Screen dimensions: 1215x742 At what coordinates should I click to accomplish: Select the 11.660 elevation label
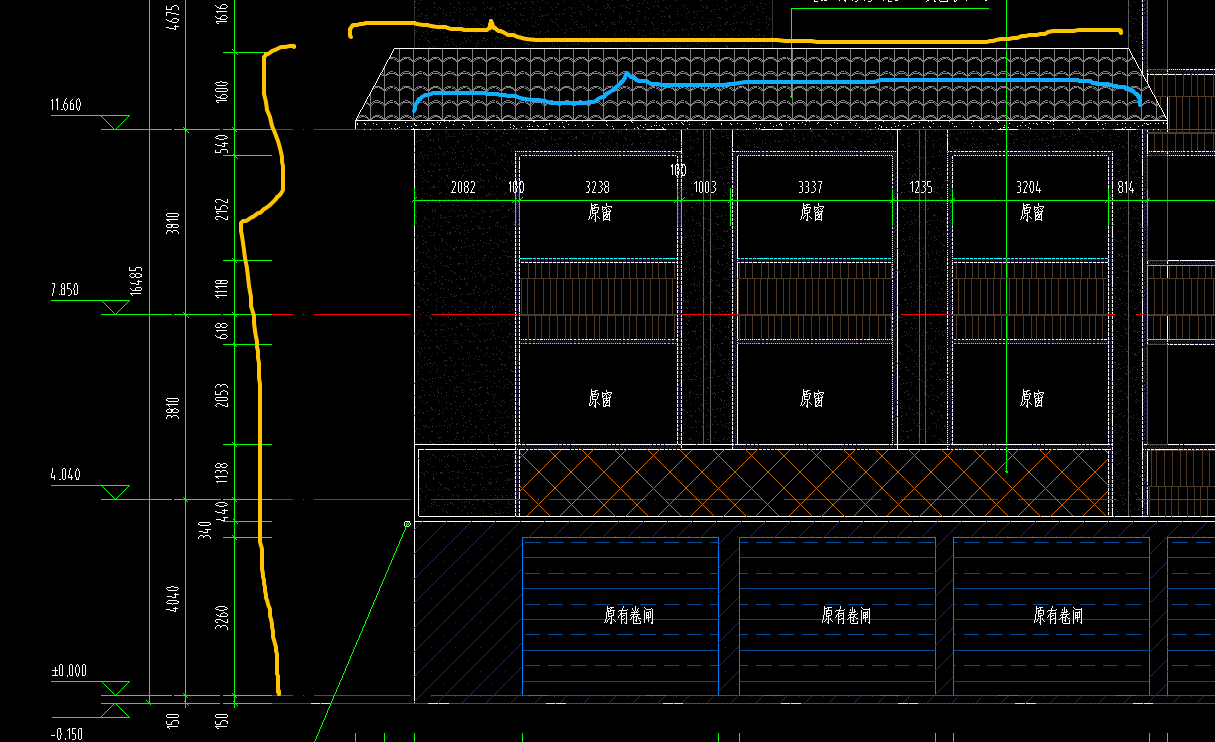click(66, 105)
